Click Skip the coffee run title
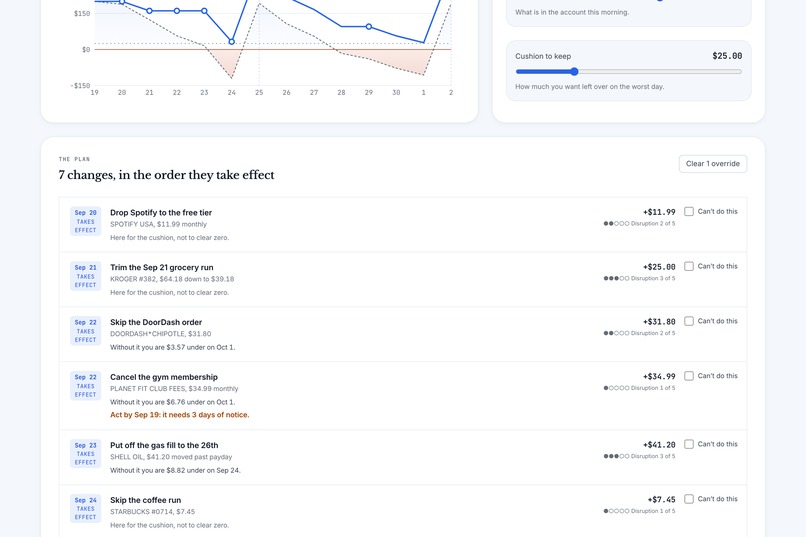Screen dimensions: 806x537 [x=145, y=500]
